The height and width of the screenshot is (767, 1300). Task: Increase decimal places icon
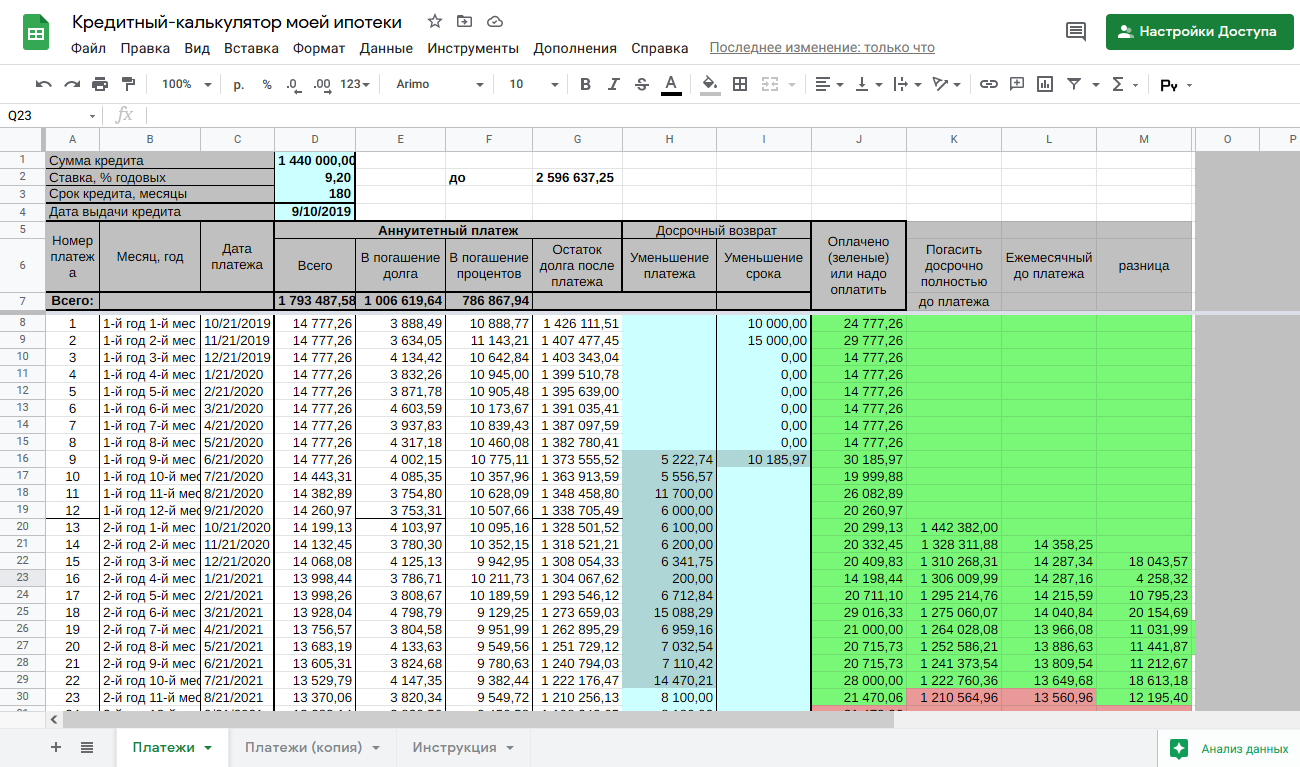321,84
